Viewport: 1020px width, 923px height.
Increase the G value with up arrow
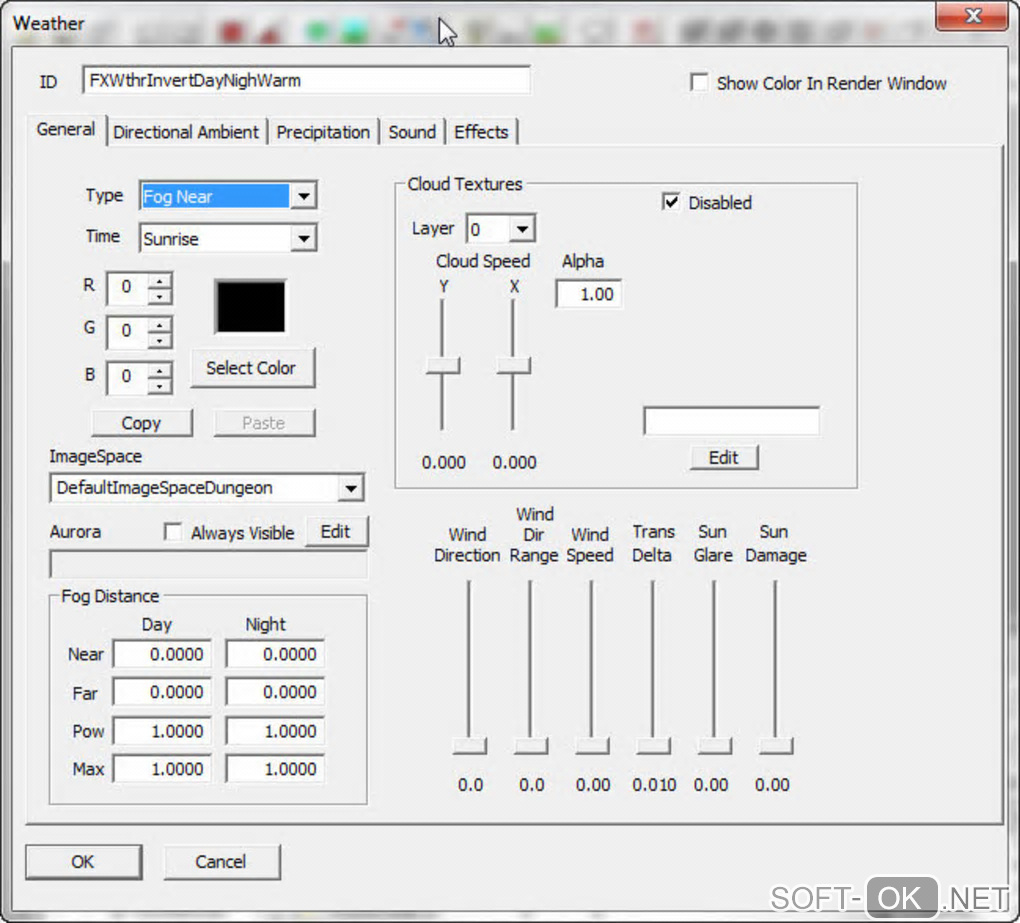coord(159,325)
